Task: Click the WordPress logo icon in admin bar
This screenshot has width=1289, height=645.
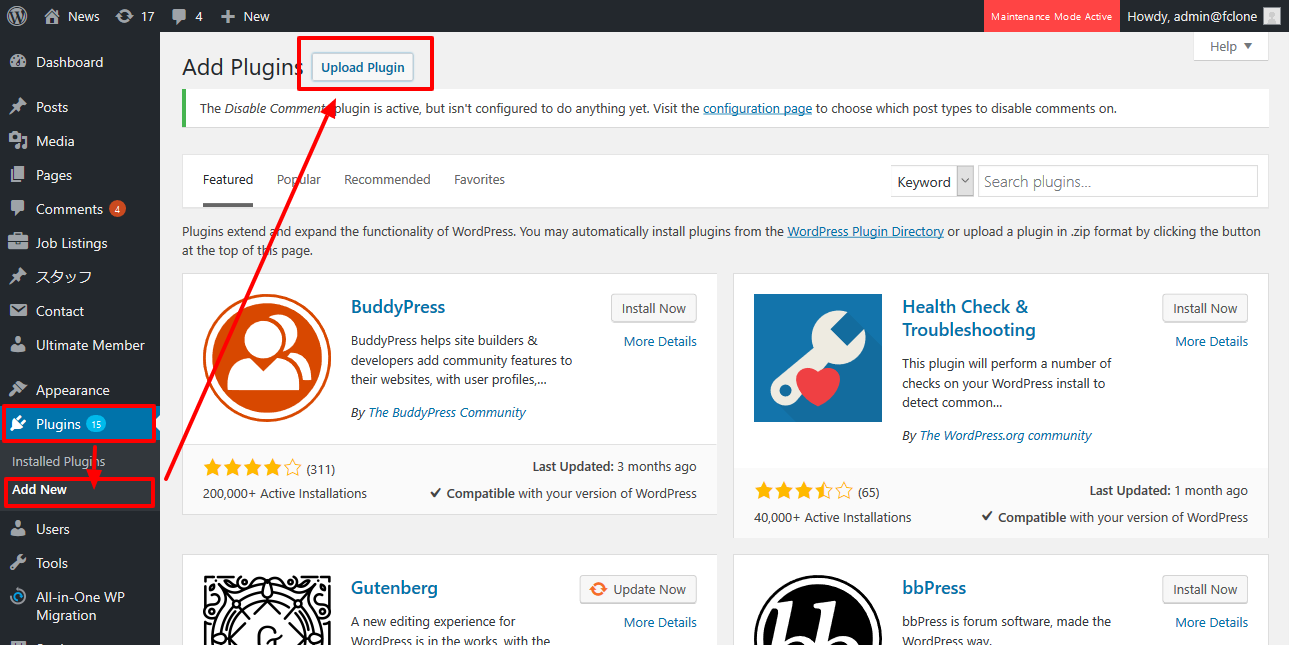Action: pyautogui.click(x=17, y=16)
